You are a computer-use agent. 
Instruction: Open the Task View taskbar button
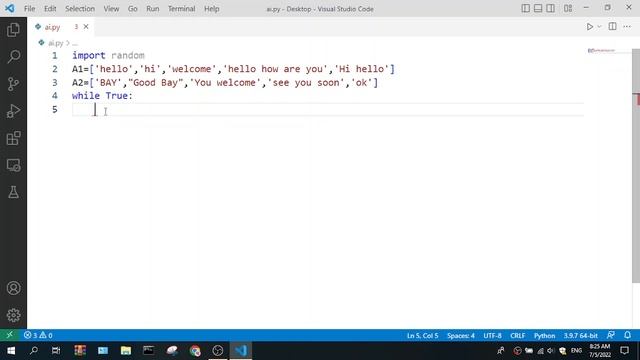click(56, 351)
